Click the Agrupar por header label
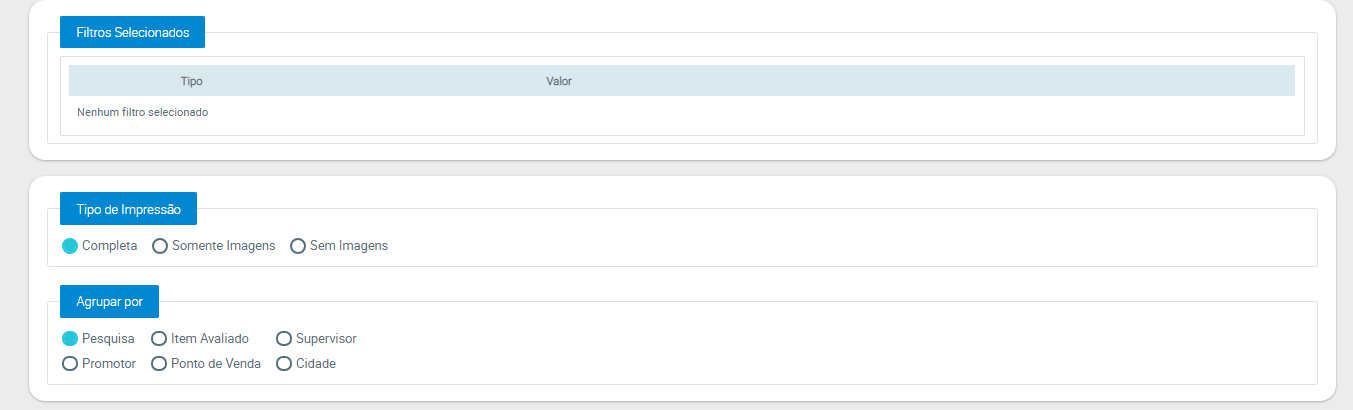1353x410 pixels. point(109,301)
